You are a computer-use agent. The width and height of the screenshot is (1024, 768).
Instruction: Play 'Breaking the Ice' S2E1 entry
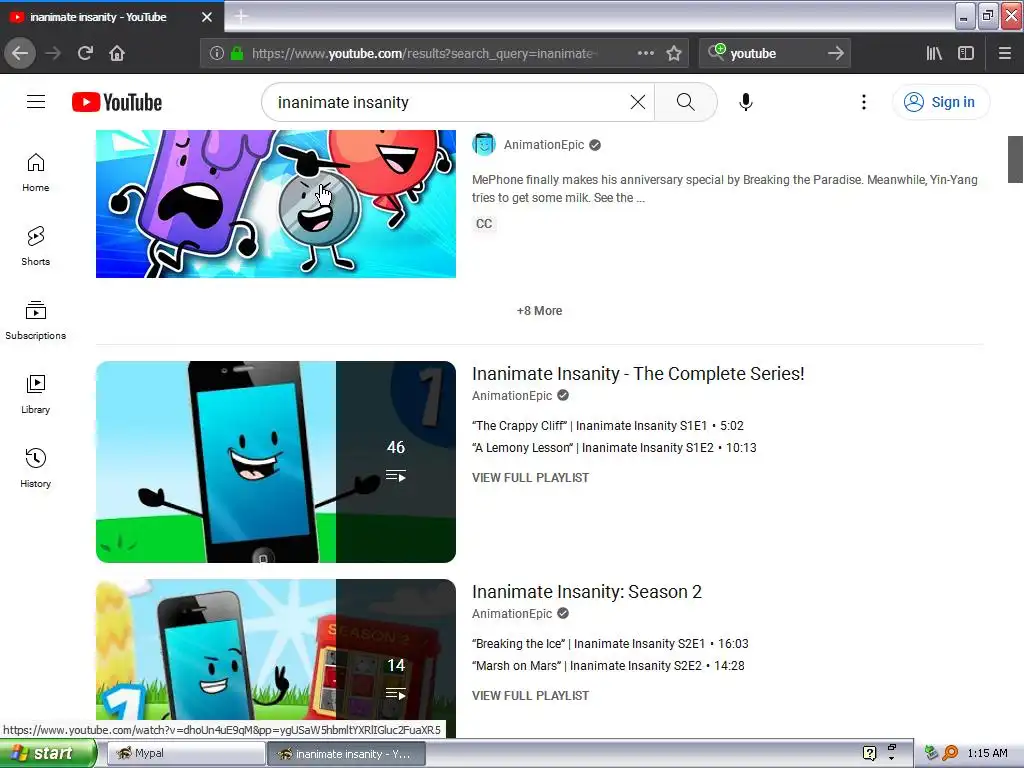coord(610,644)
